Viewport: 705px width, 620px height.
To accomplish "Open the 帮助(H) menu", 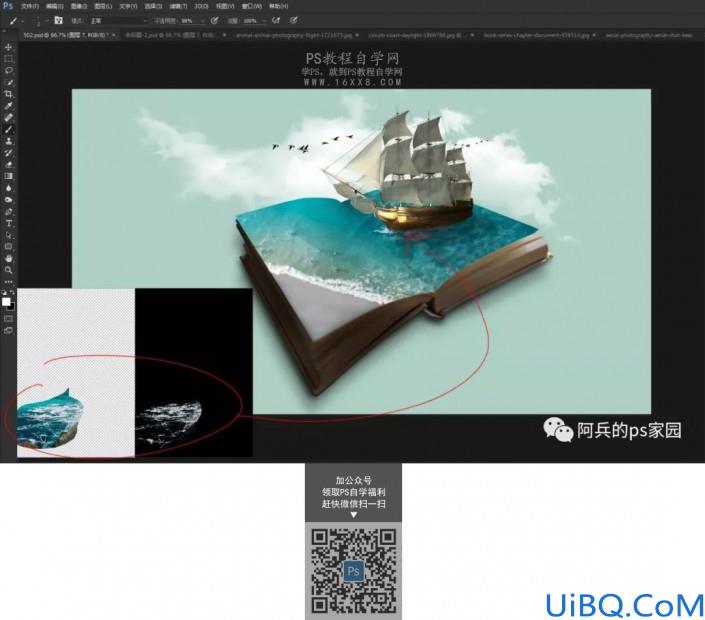I will pyautogui.click(x=278, y=6).
